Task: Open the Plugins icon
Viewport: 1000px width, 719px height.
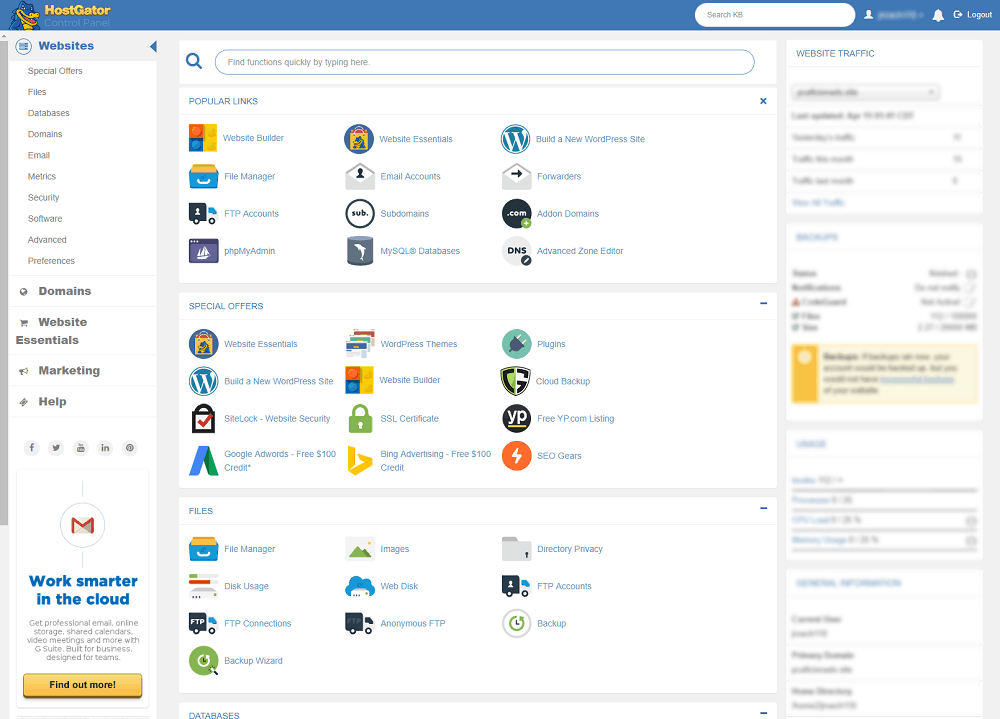Action: [x=517, y=344]
